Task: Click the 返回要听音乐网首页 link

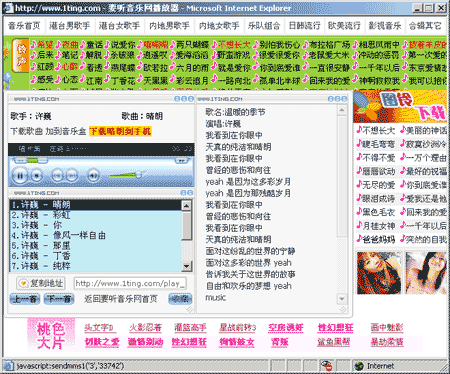Action: click(x=121, y=299)
